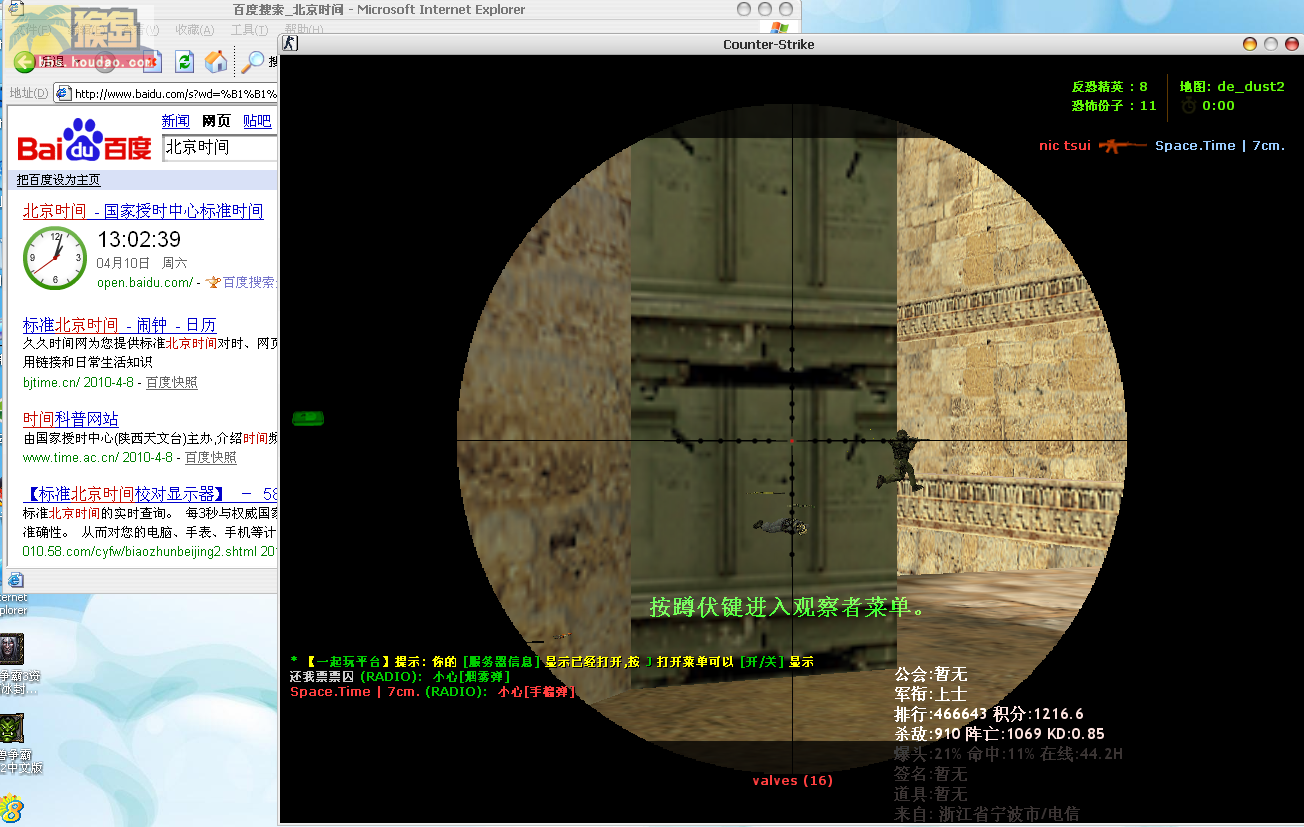Go to Home using the house icon
Image resolution: width=1304 pixels, height=827 pixels.
click(216, 62)
